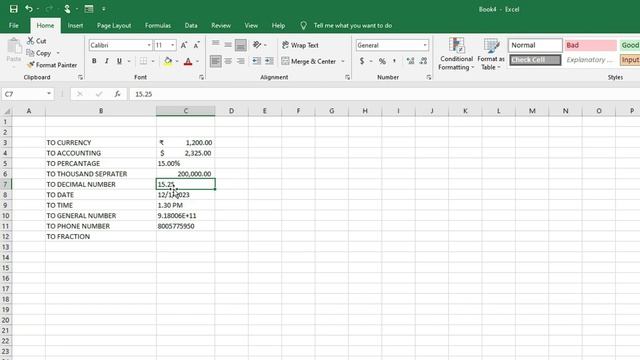This screenshot has height=360, width=640.
Task: Apply Percent Style format
Action: click(382, 61)
